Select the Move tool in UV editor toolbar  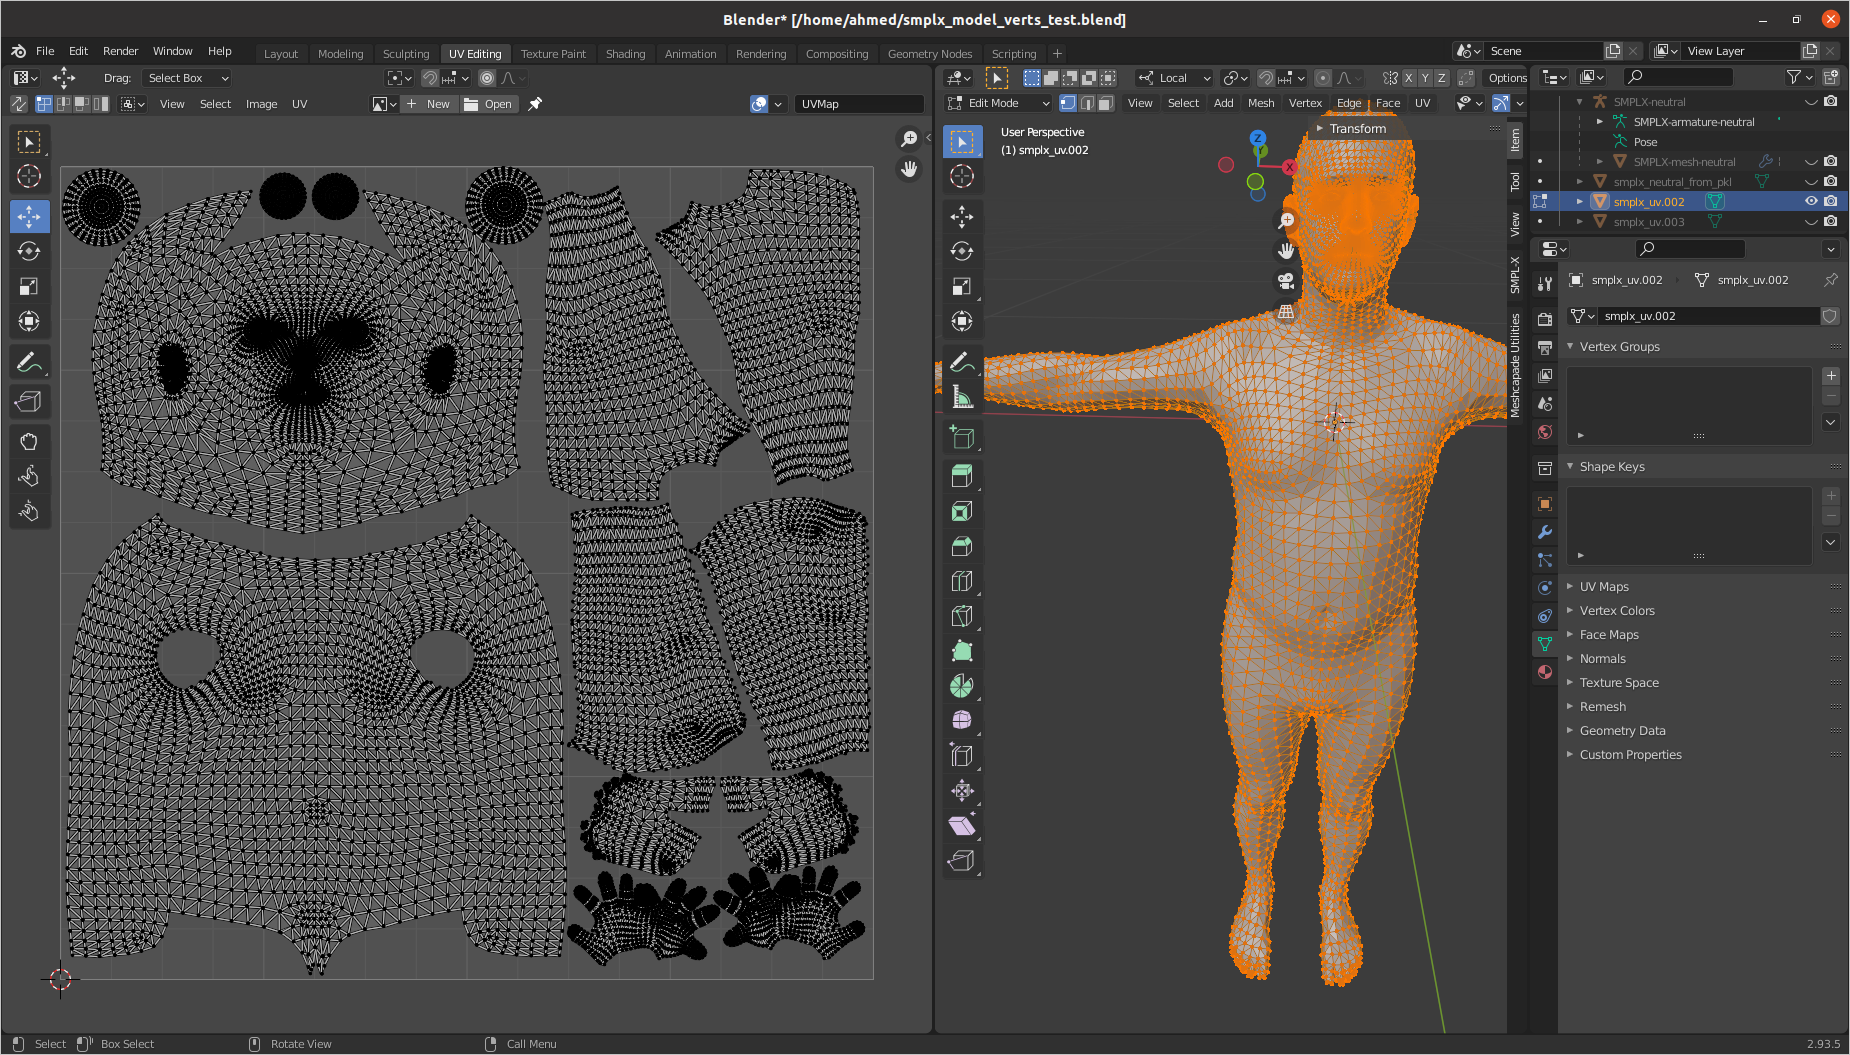pyautogui.click(x=29, y=216)
